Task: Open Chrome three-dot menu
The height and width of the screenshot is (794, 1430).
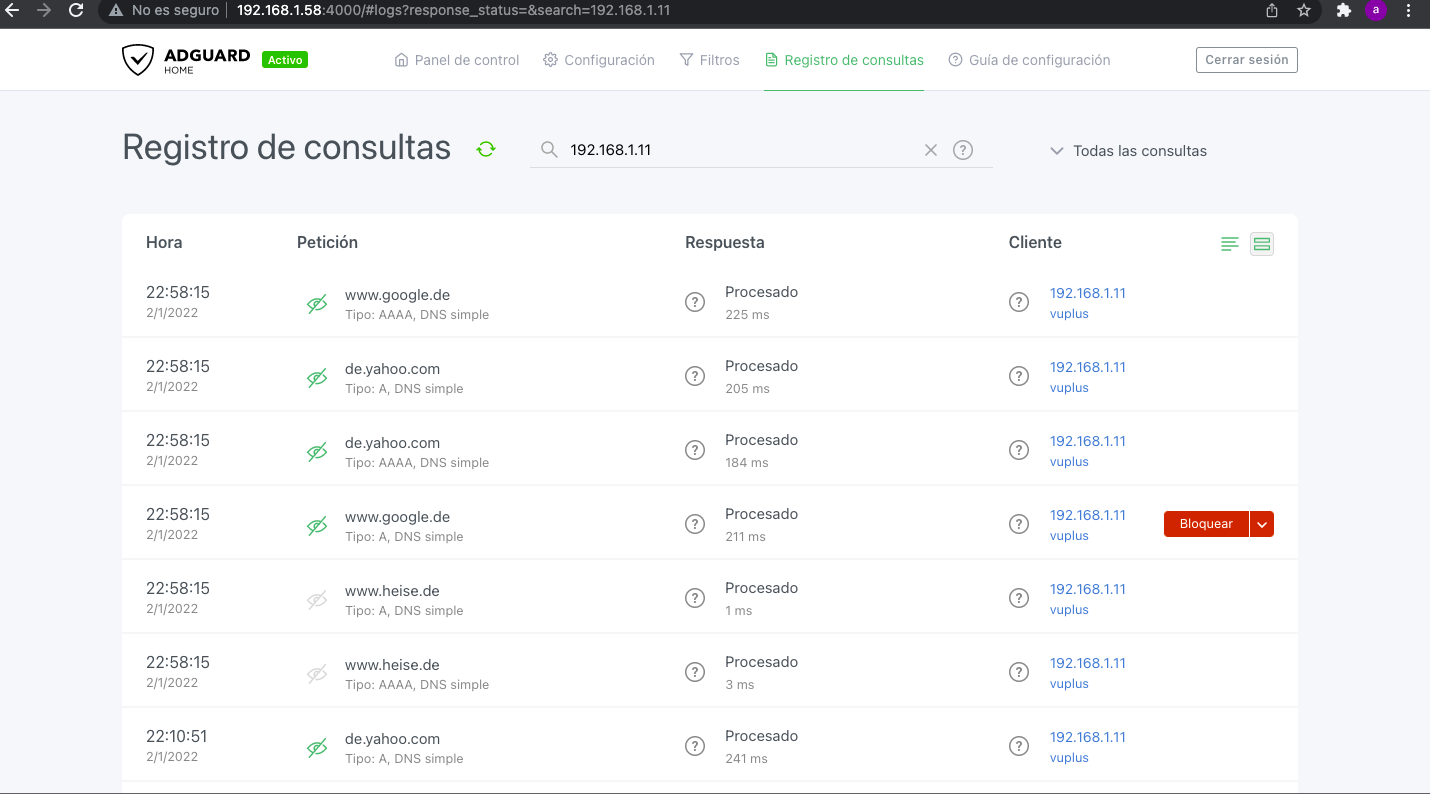Action: coord(1408,11)
